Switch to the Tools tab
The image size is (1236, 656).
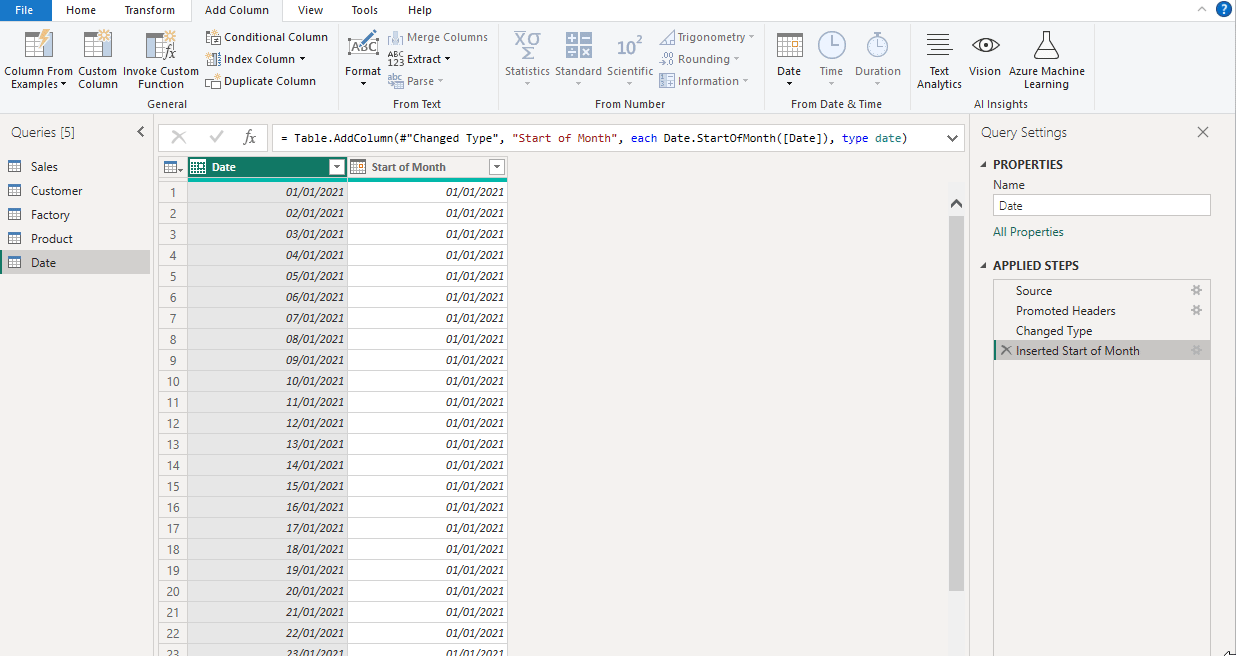[365, 10]
